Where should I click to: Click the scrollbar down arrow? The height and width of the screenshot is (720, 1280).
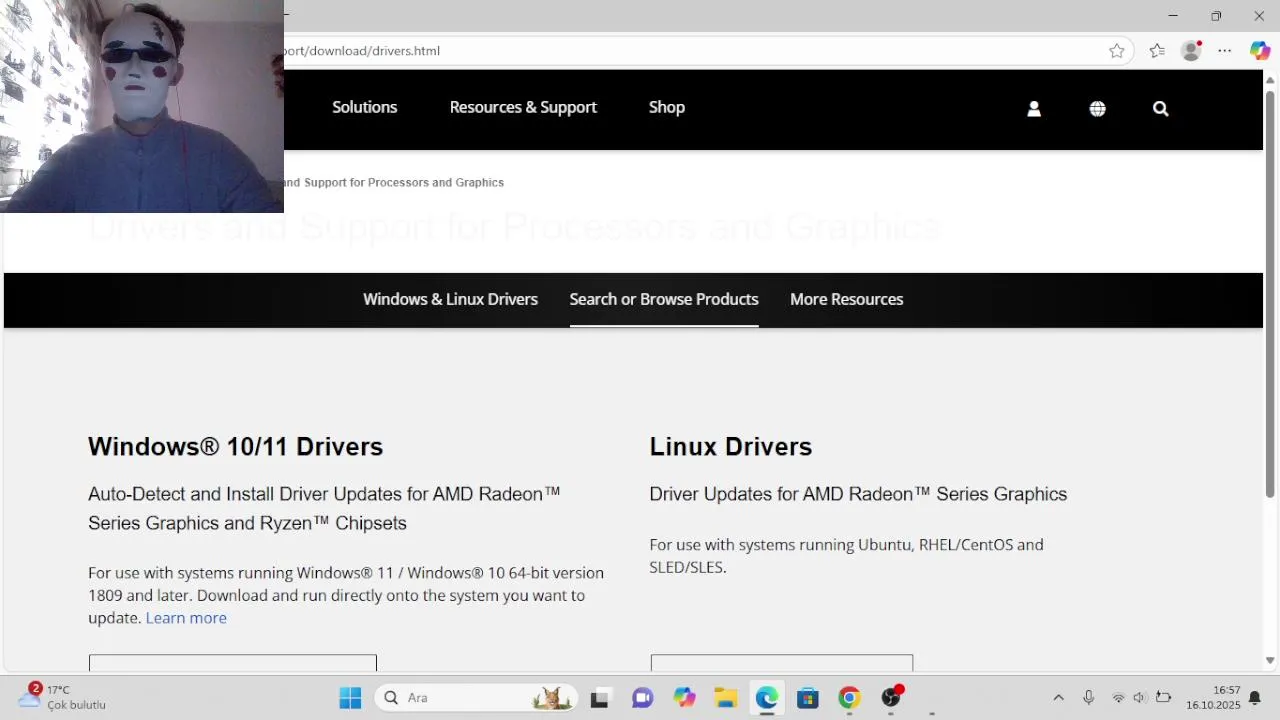pyautogui.click(x=1270, y=660)
